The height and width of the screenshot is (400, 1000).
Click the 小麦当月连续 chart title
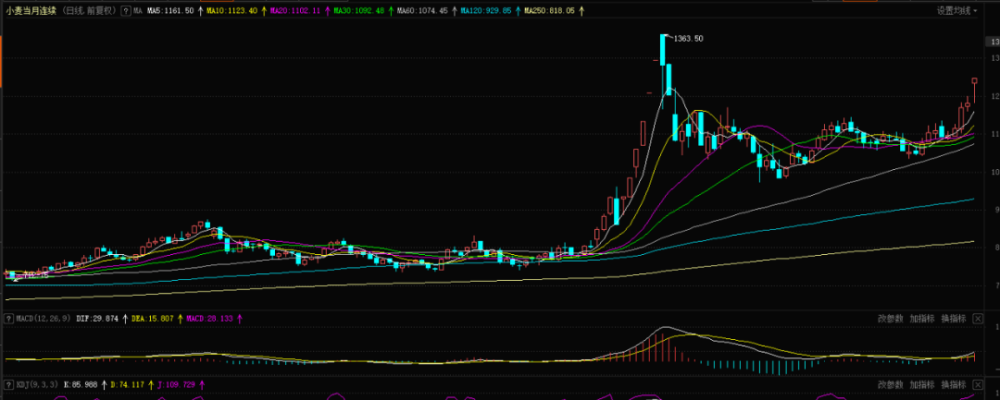point(31,11)
